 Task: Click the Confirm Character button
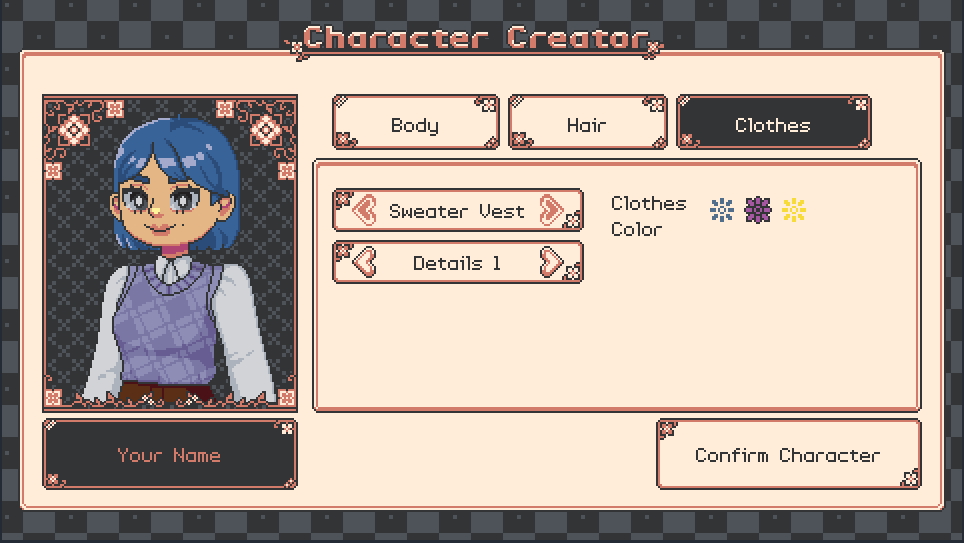pyautogui.click(x=789, y=454)
